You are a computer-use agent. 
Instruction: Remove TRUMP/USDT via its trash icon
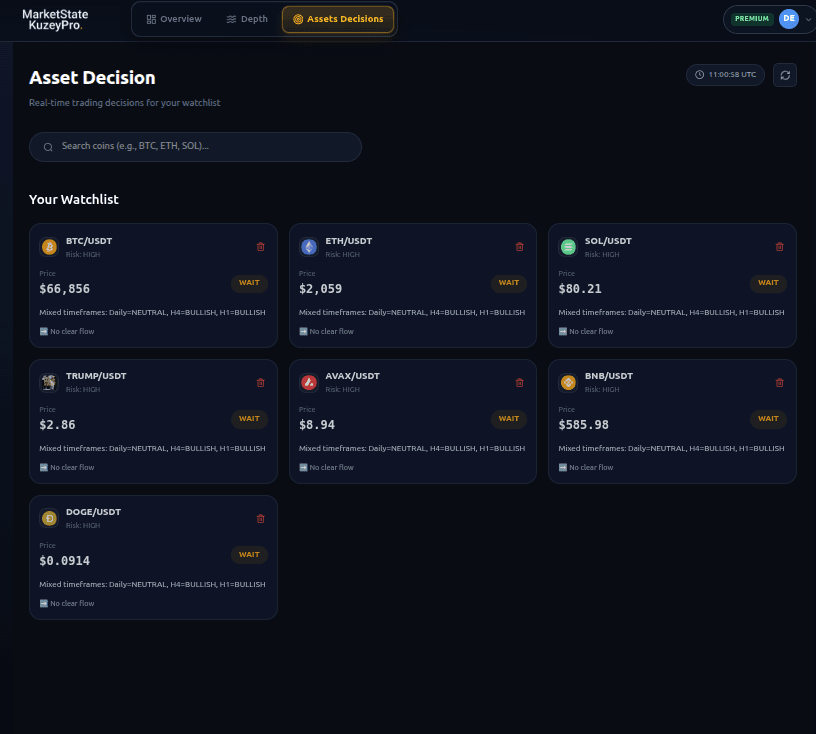(260, 382)
